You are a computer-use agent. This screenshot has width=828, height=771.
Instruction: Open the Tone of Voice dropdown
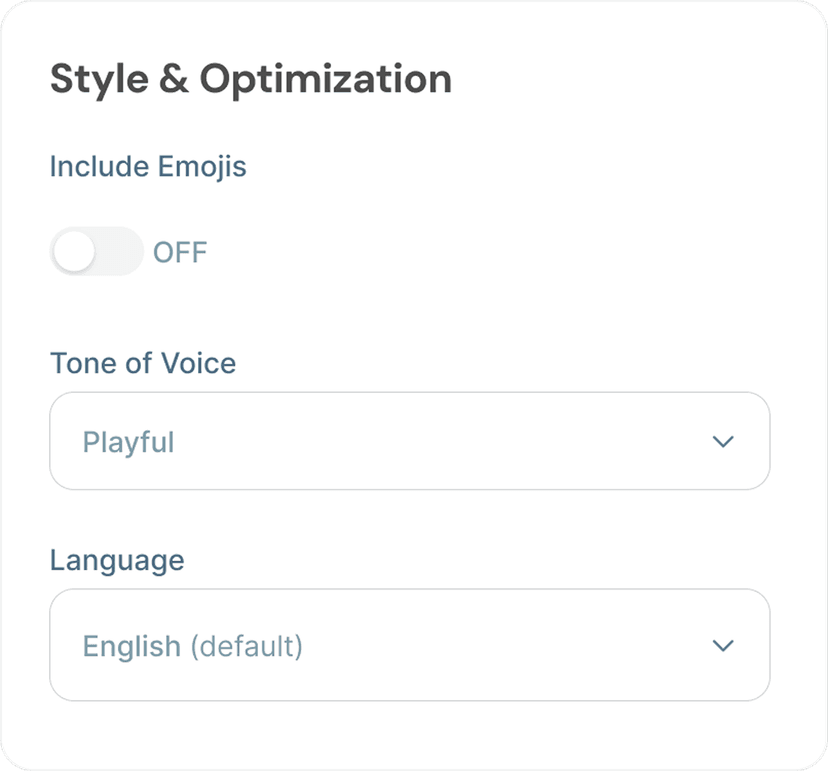click(409, 441)
